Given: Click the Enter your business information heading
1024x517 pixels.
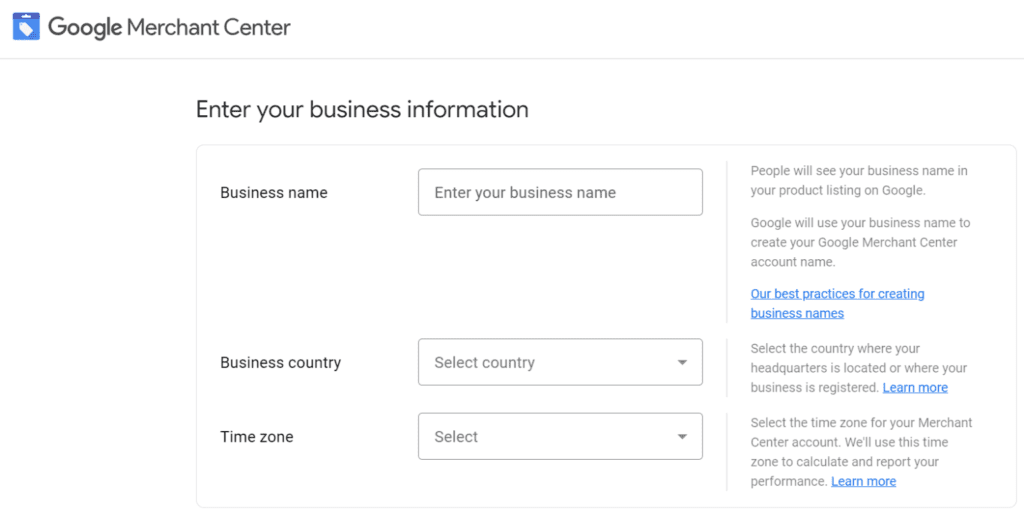Looking at the screenshot, I should pos(362,109).
